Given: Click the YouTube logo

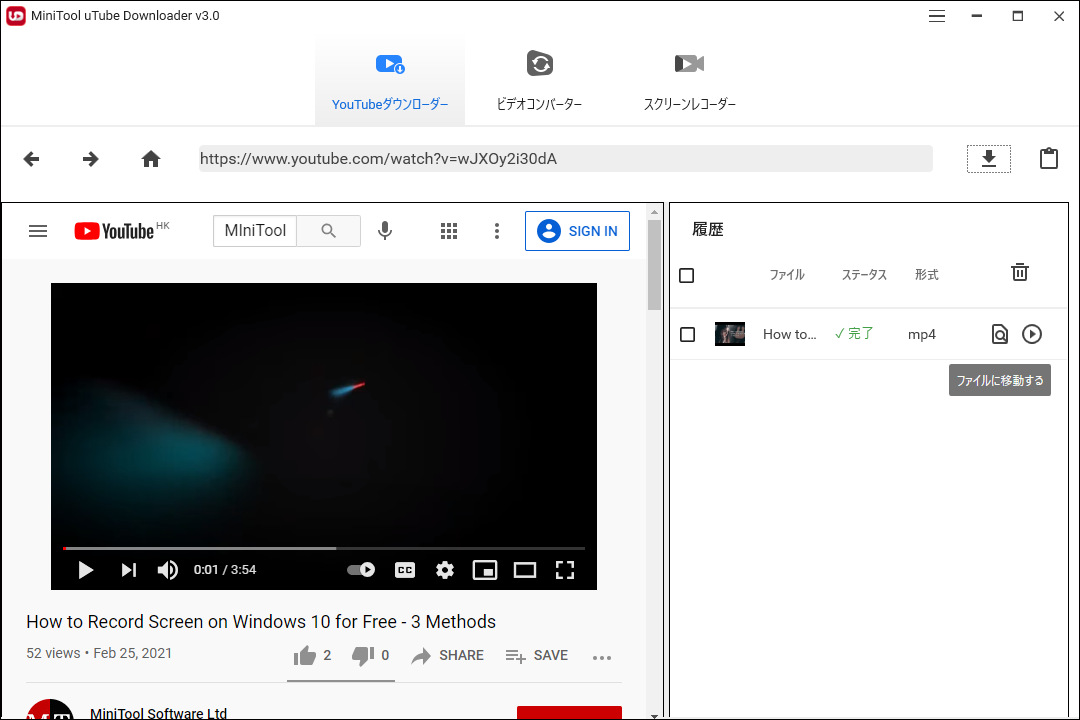Looking at the screenshot, I should coord(114,231).
